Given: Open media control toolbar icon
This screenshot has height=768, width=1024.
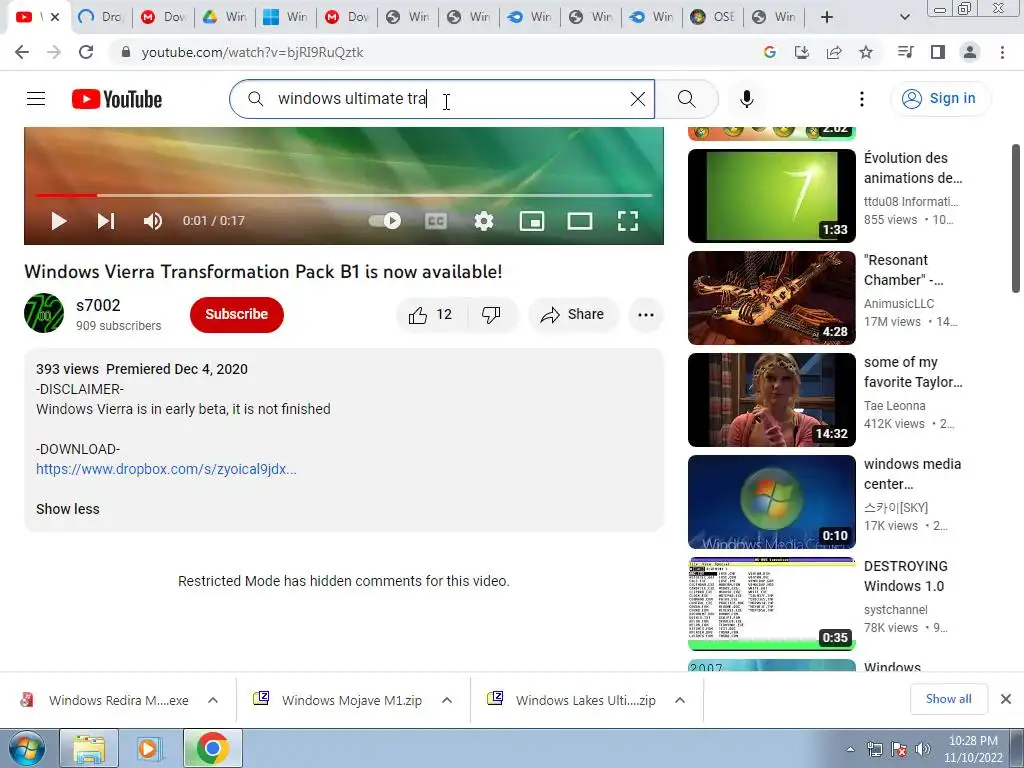Looking at the screenshot, I should [905, 52].
